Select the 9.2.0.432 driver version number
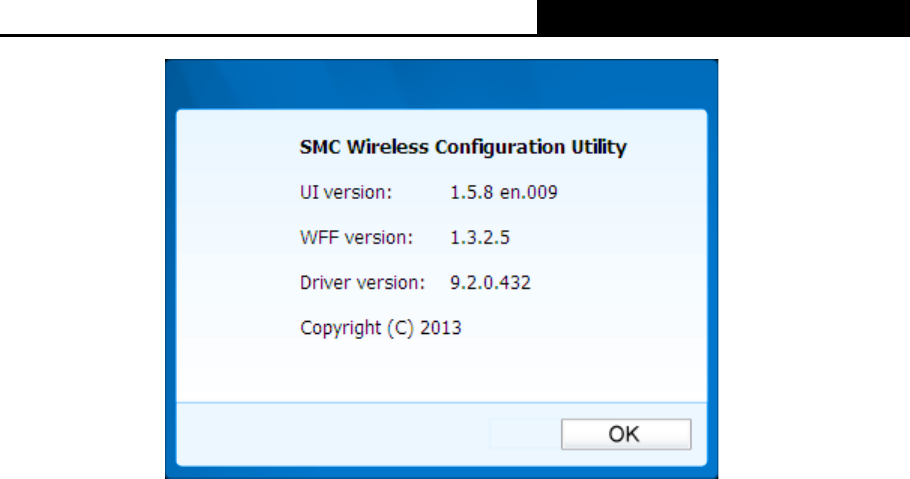This screenshot has width=910, height=479. 491,282
